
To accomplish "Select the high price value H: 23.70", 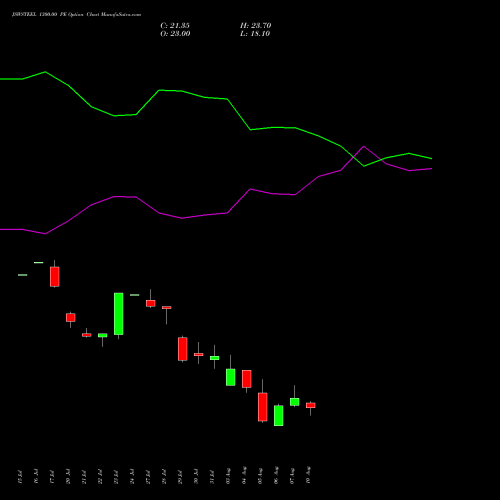I will click(256, 26).
